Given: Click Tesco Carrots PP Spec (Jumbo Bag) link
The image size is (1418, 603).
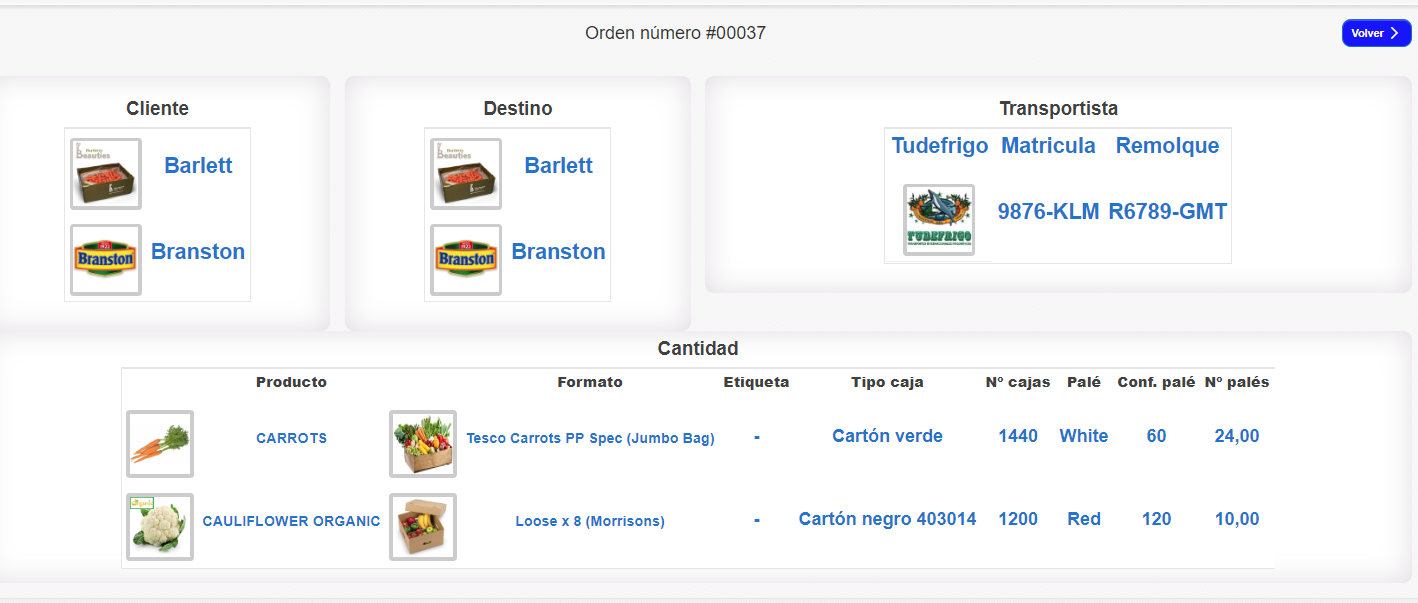Looking at the screenshot, I should coord(590,438).
